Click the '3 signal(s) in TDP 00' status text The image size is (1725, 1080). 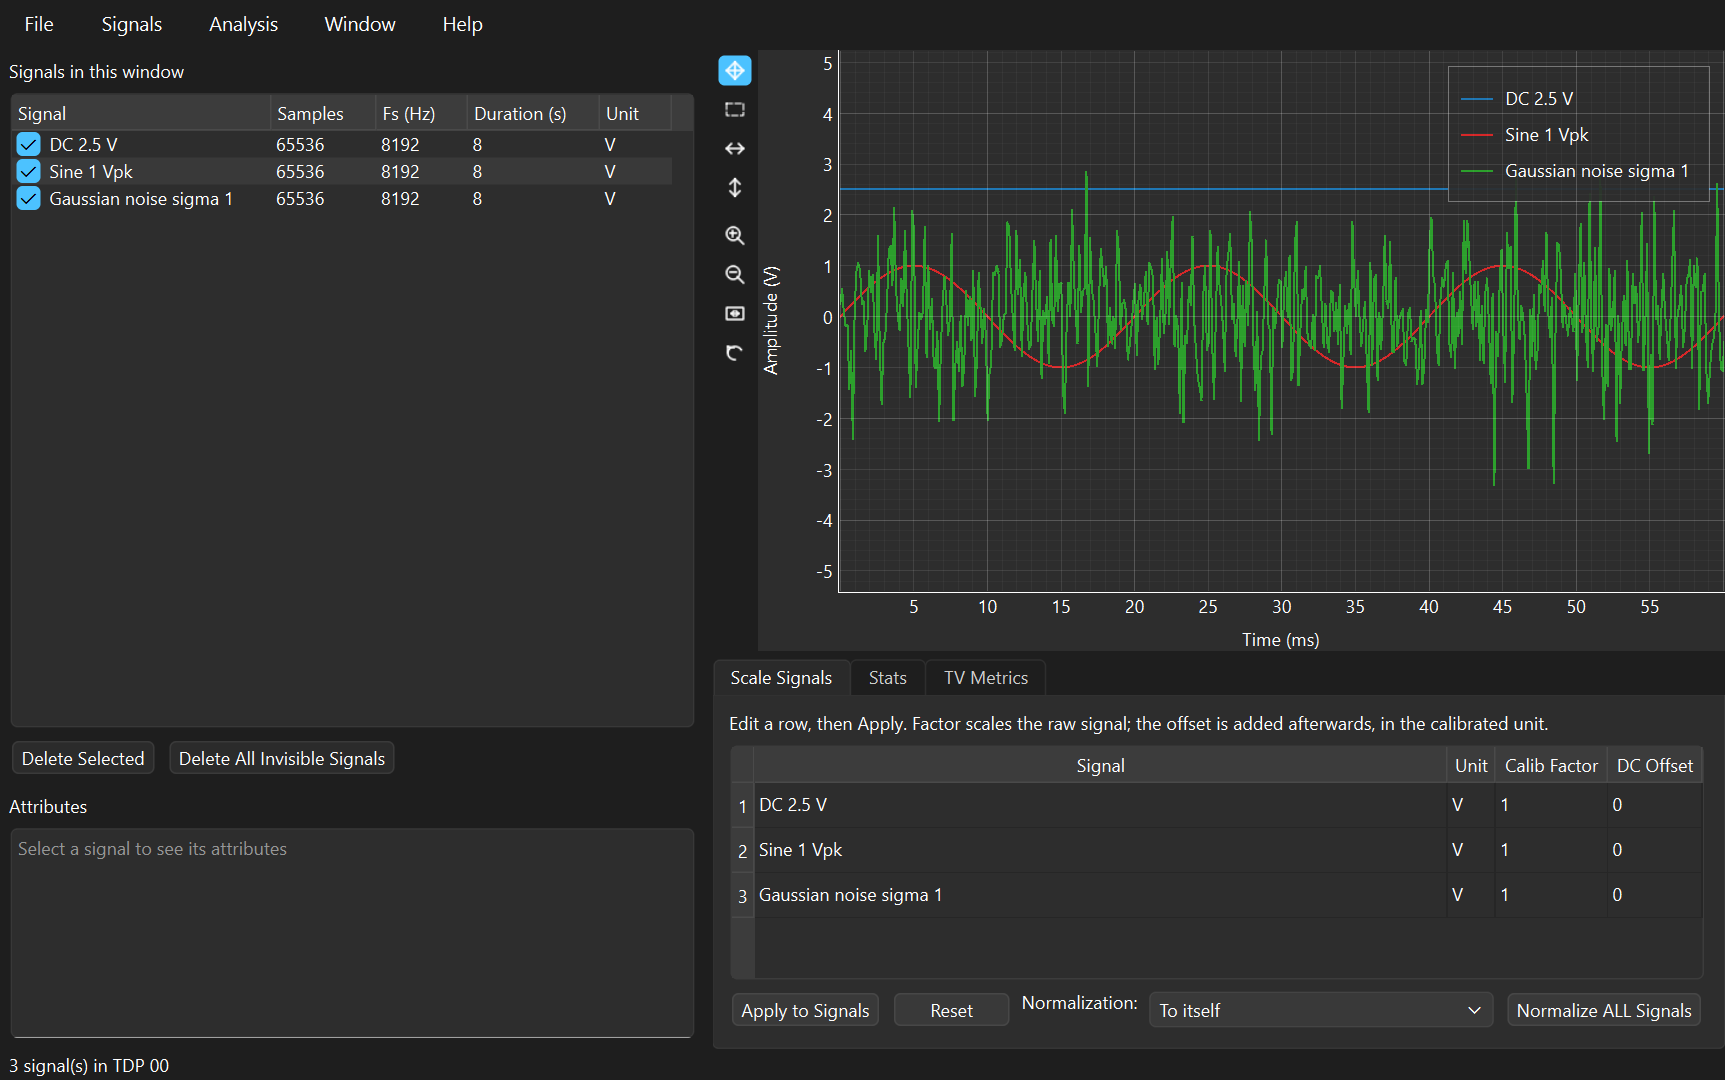(89, 1066)
